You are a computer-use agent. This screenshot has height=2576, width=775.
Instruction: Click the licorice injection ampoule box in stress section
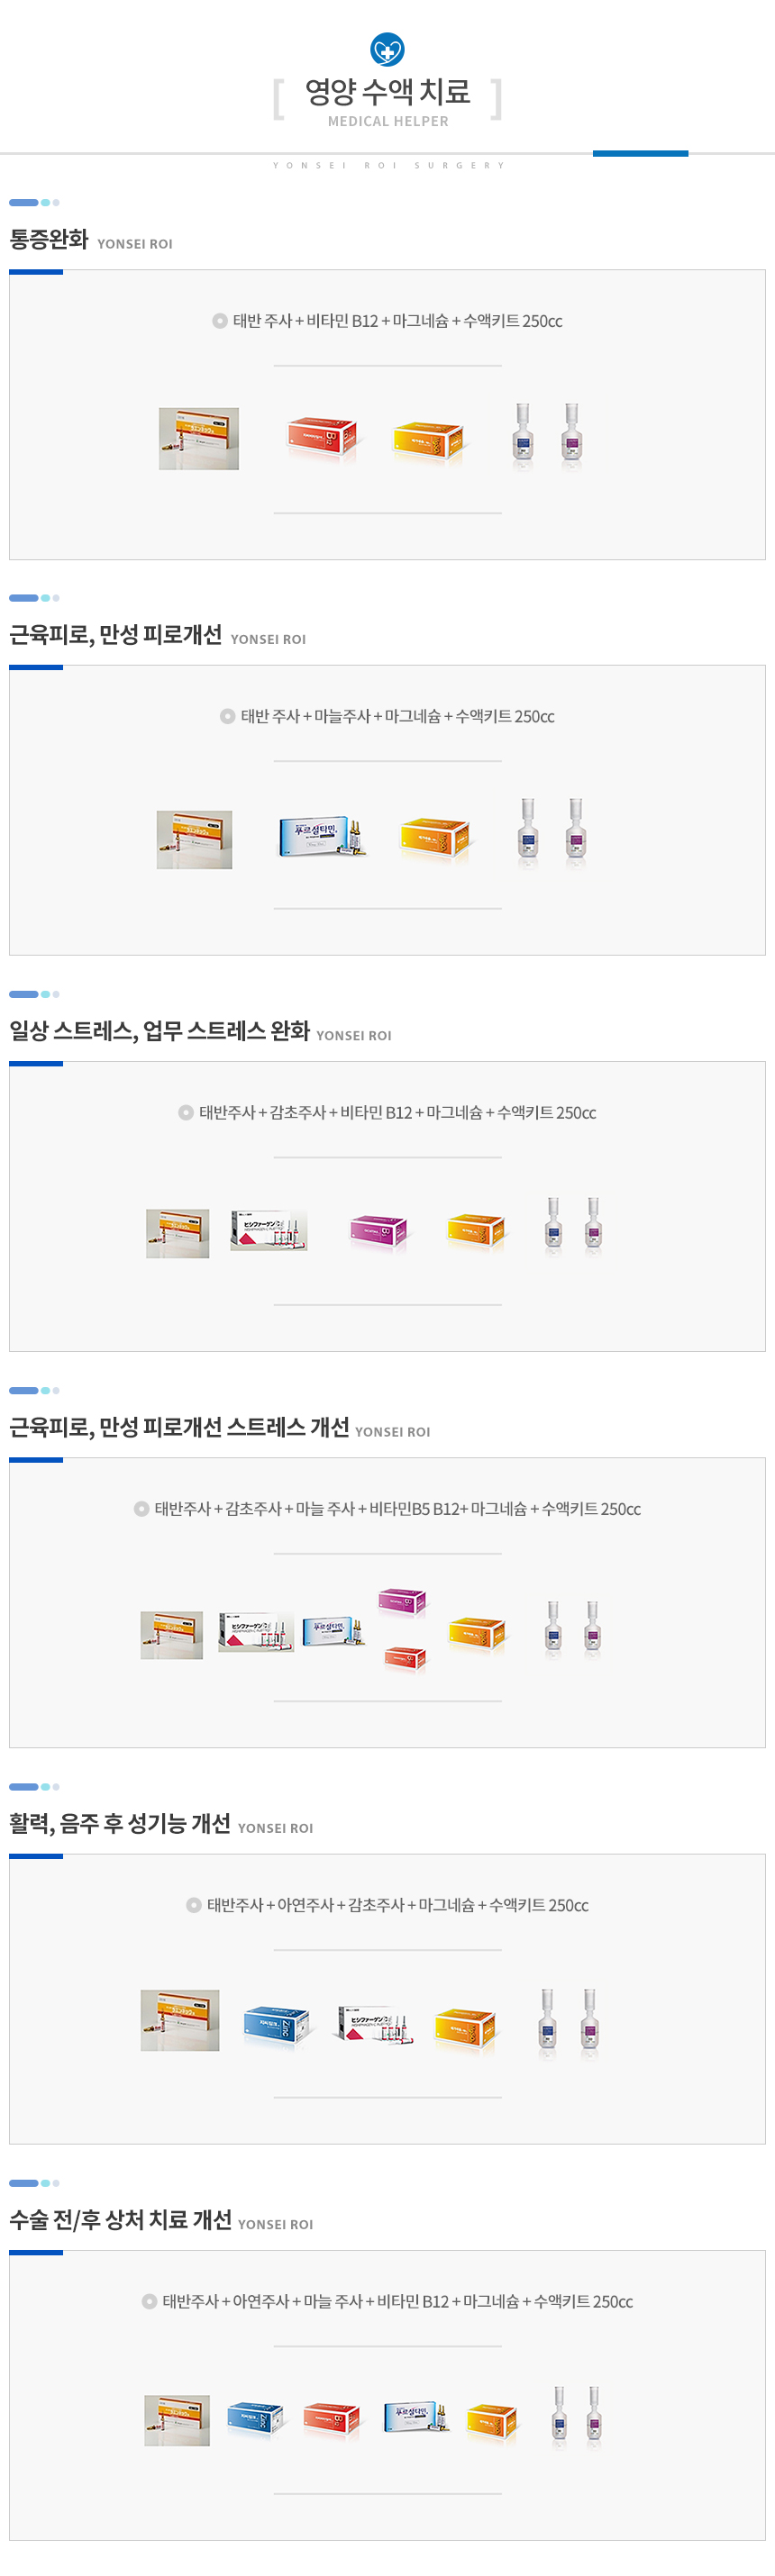point(268,1231)
